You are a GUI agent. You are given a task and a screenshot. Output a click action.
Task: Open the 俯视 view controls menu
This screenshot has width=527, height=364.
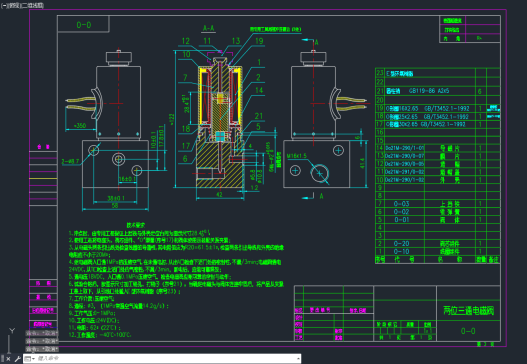tap(14, 5)
